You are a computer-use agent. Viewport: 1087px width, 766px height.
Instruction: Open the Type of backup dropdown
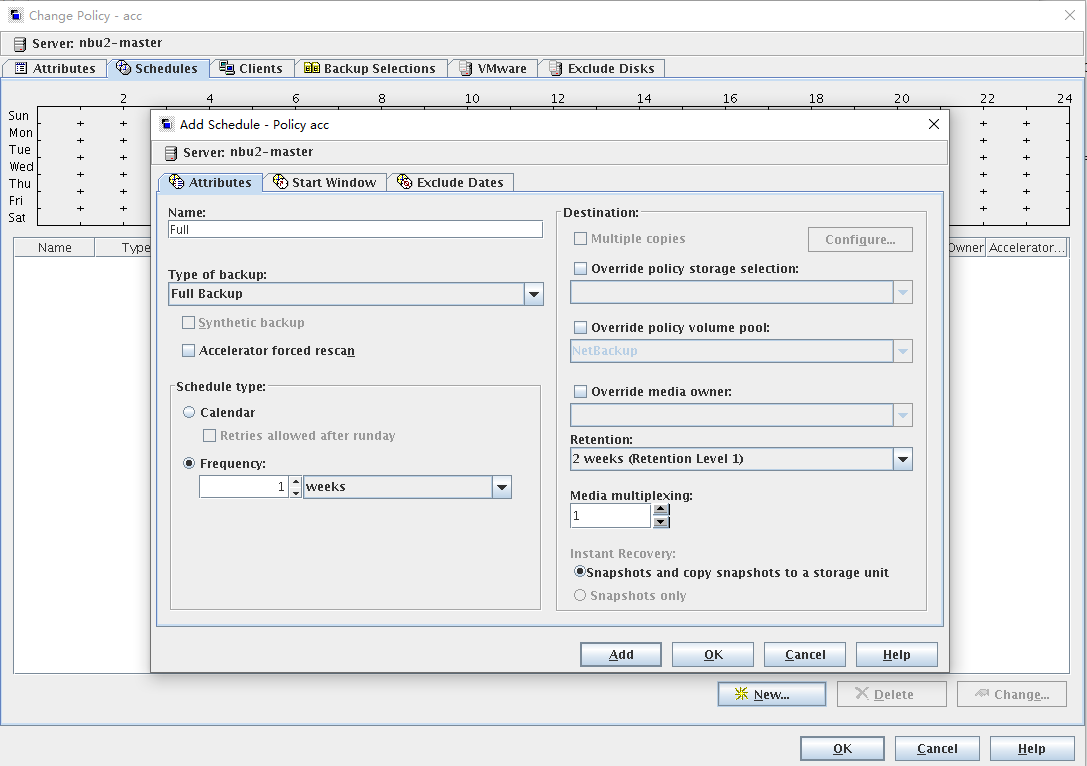click(x=534, y=294)
